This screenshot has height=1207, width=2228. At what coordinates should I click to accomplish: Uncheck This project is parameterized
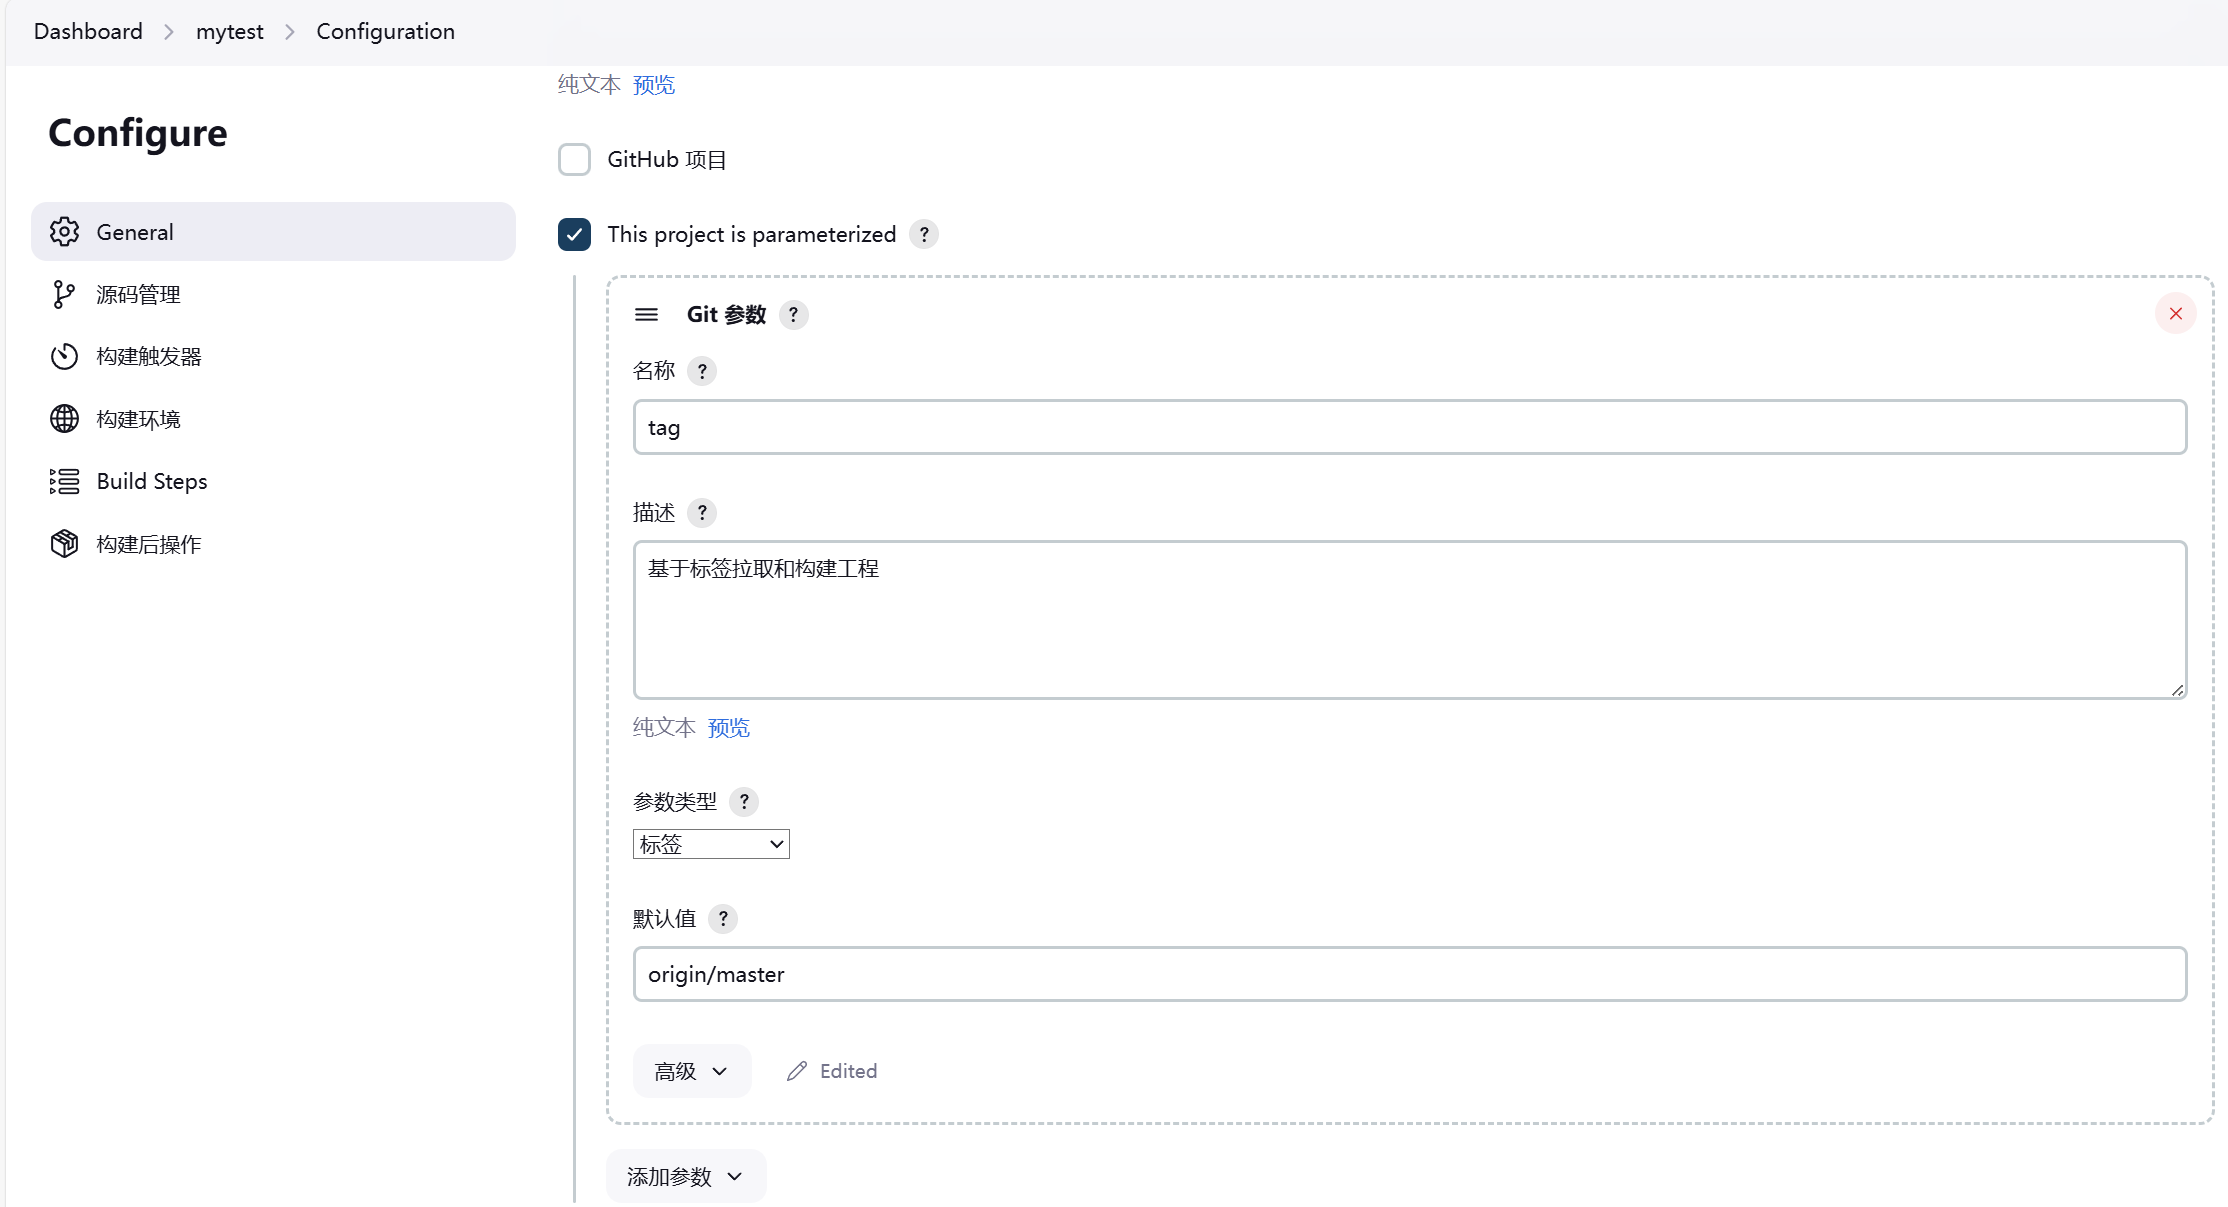[574, 234]
